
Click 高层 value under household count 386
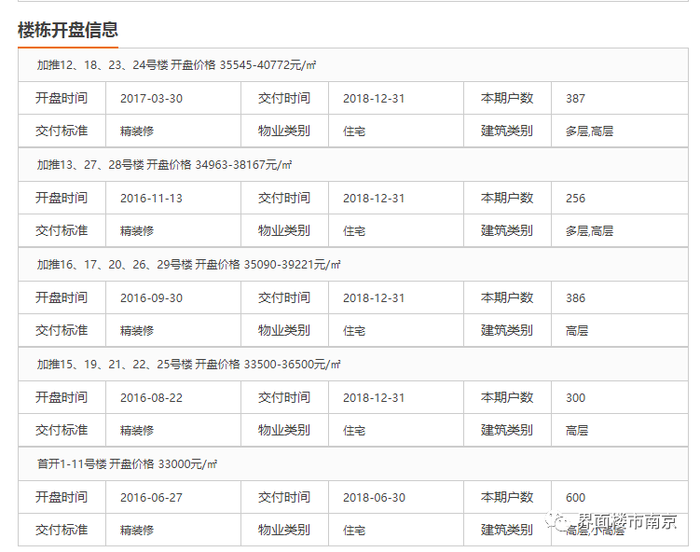pyautogui.click(x=577, y=331)
